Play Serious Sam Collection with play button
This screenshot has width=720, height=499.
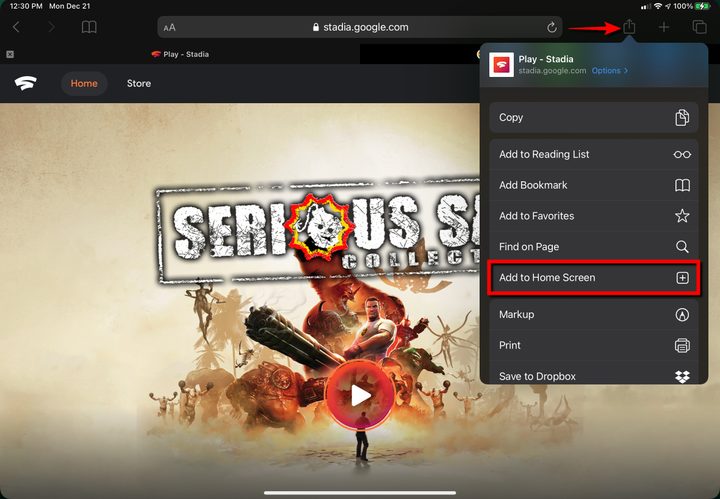(x=360, y=395)
